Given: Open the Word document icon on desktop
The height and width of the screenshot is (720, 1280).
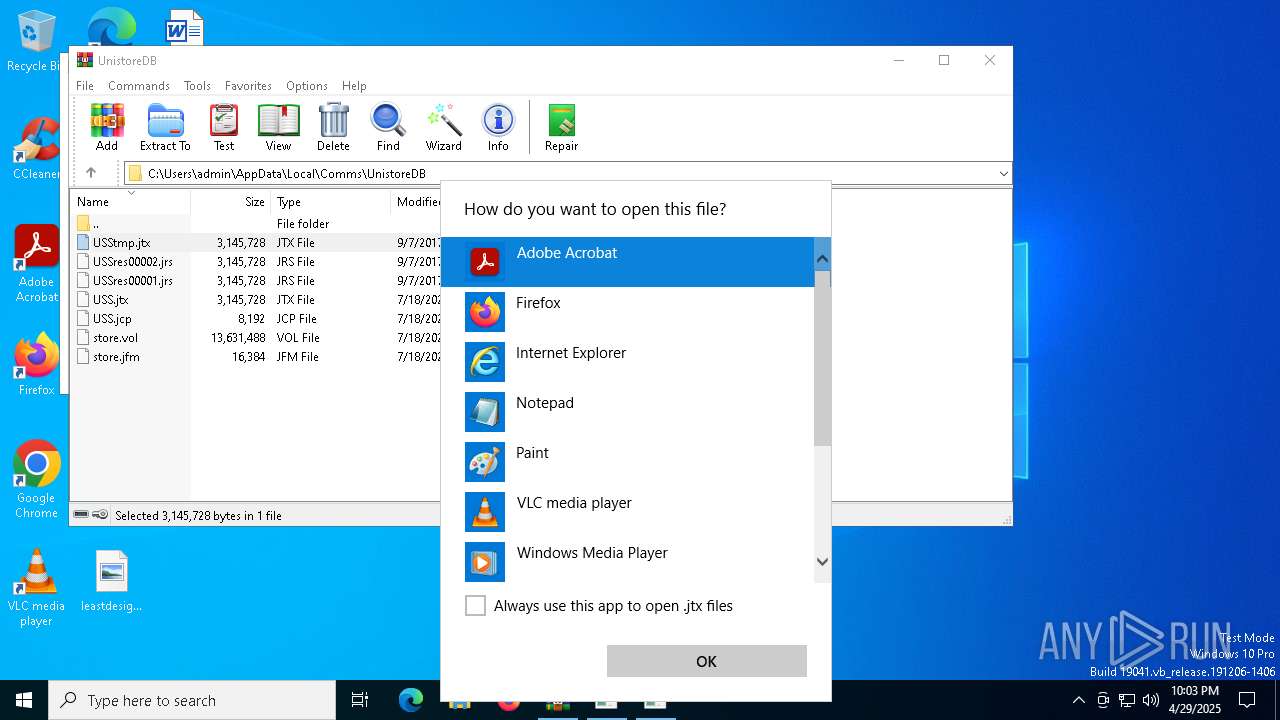Looking at the screenshot, I should click(x=184, y=27).
